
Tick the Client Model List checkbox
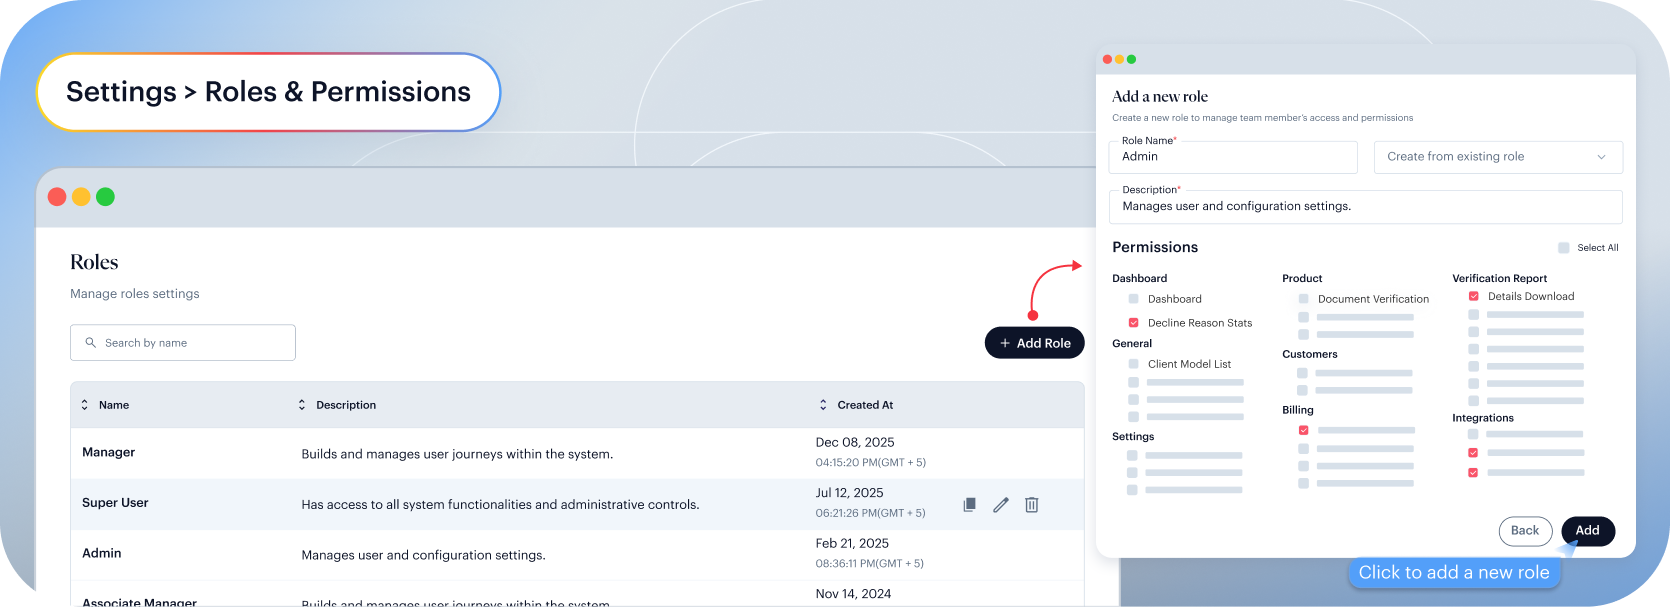tap(1133, 364)
